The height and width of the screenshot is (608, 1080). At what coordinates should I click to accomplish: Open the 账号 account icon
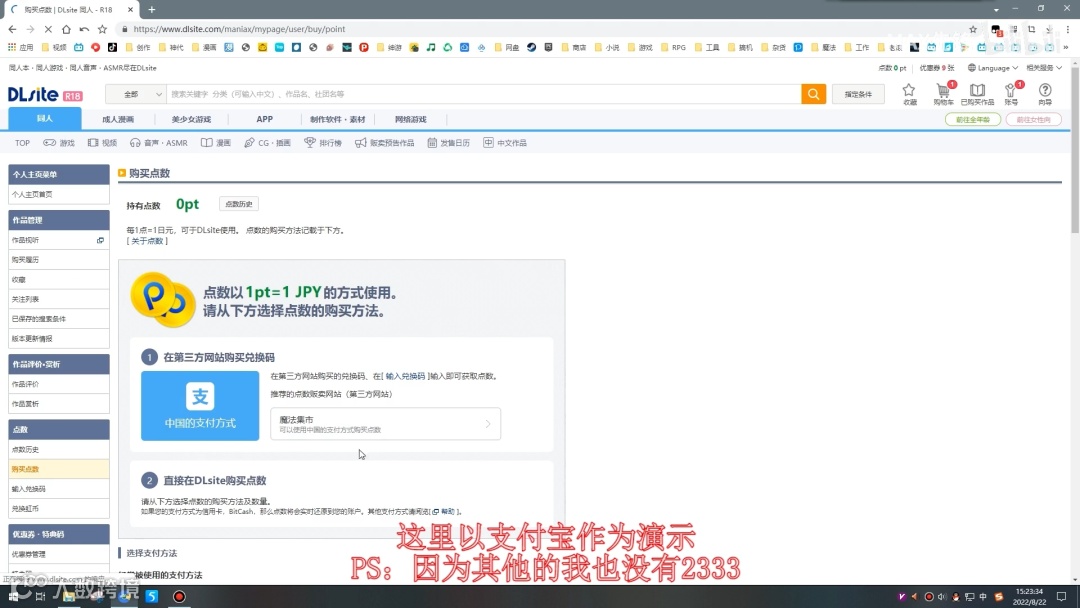(x=1010, y=94)
